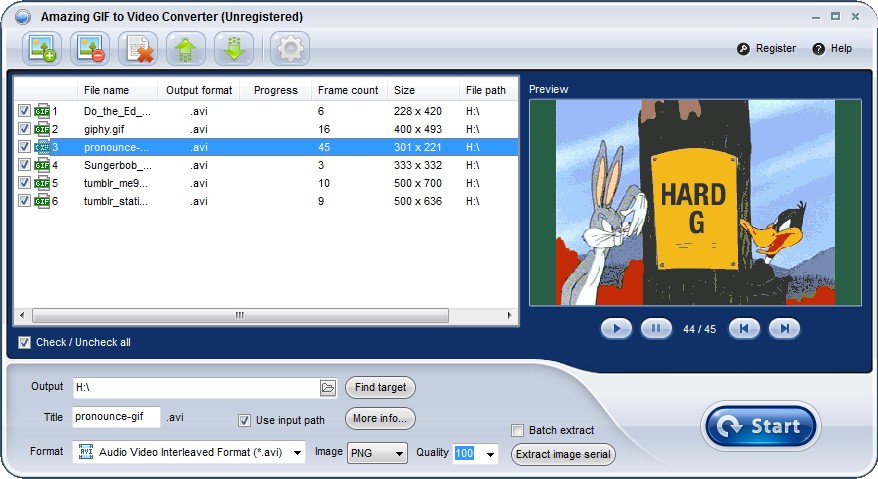
Task: Select the Sungerbob_ file name
Action: pos(118,165)
